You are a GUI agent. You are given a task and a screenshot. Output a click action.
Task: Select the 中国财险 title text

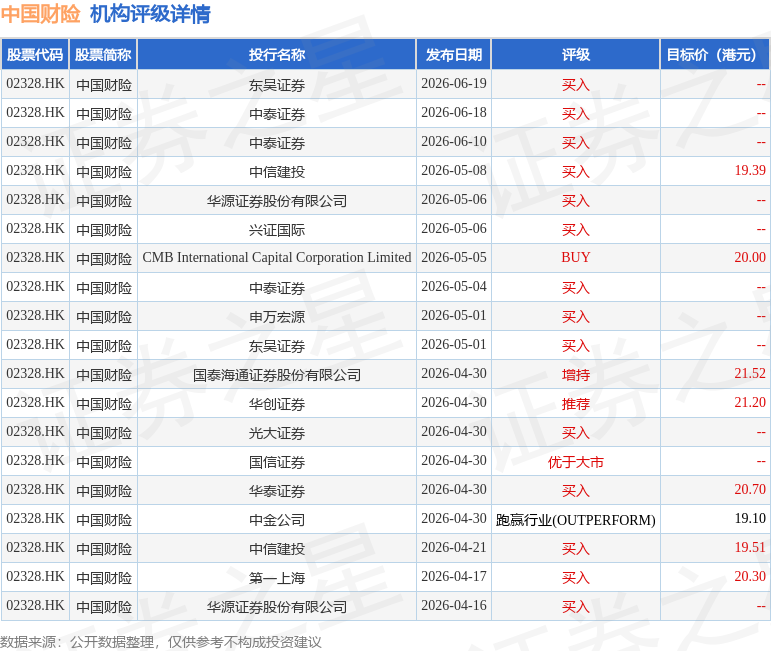click(40, 14)
